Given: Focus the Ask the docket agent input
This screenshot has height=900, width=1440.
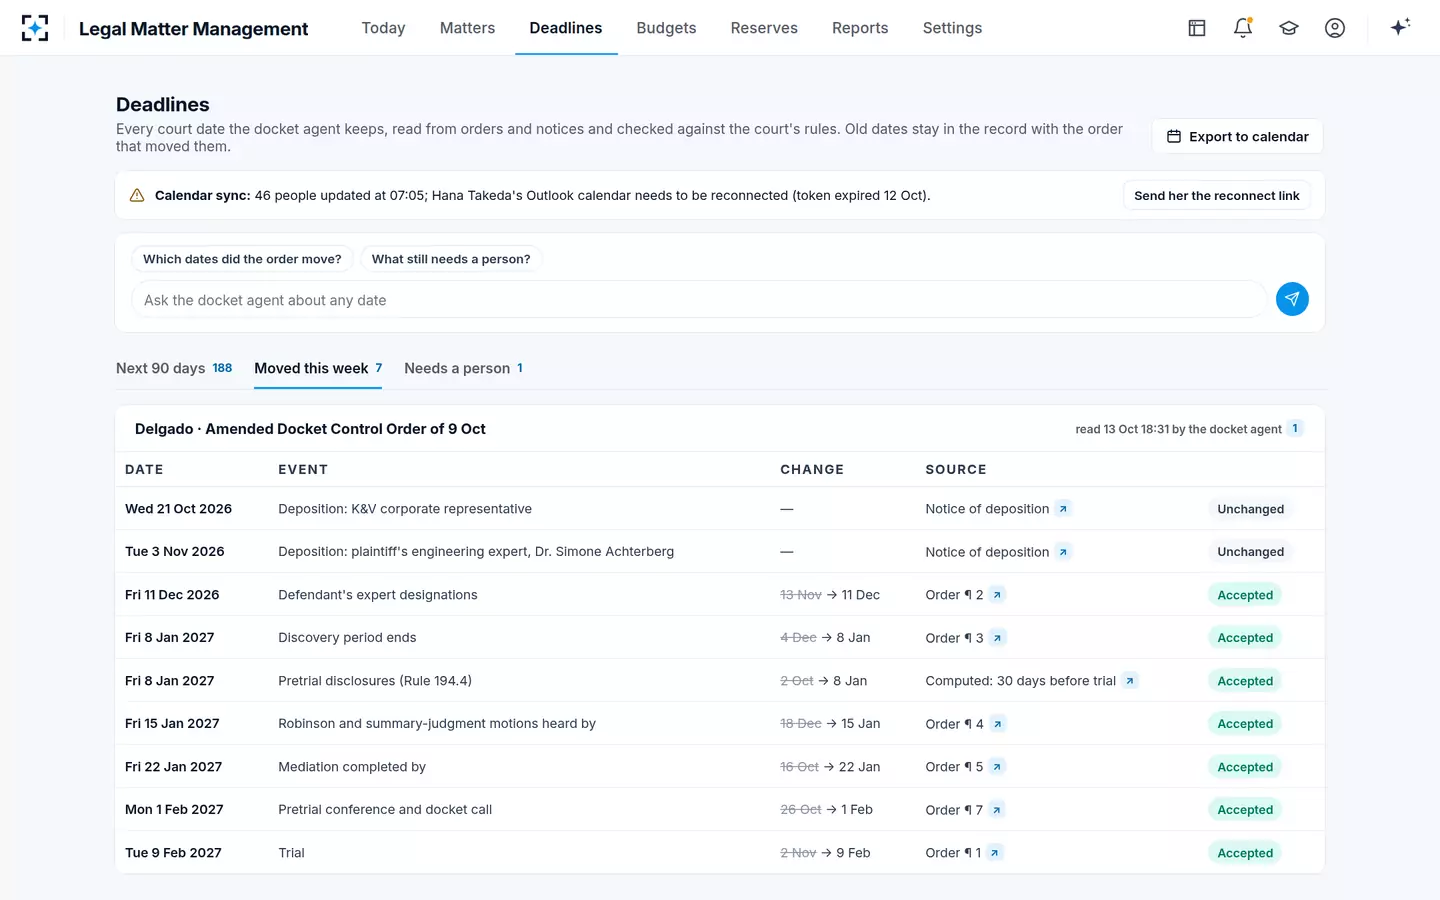Looking at the screenshot, I should (x=699, y=300).
